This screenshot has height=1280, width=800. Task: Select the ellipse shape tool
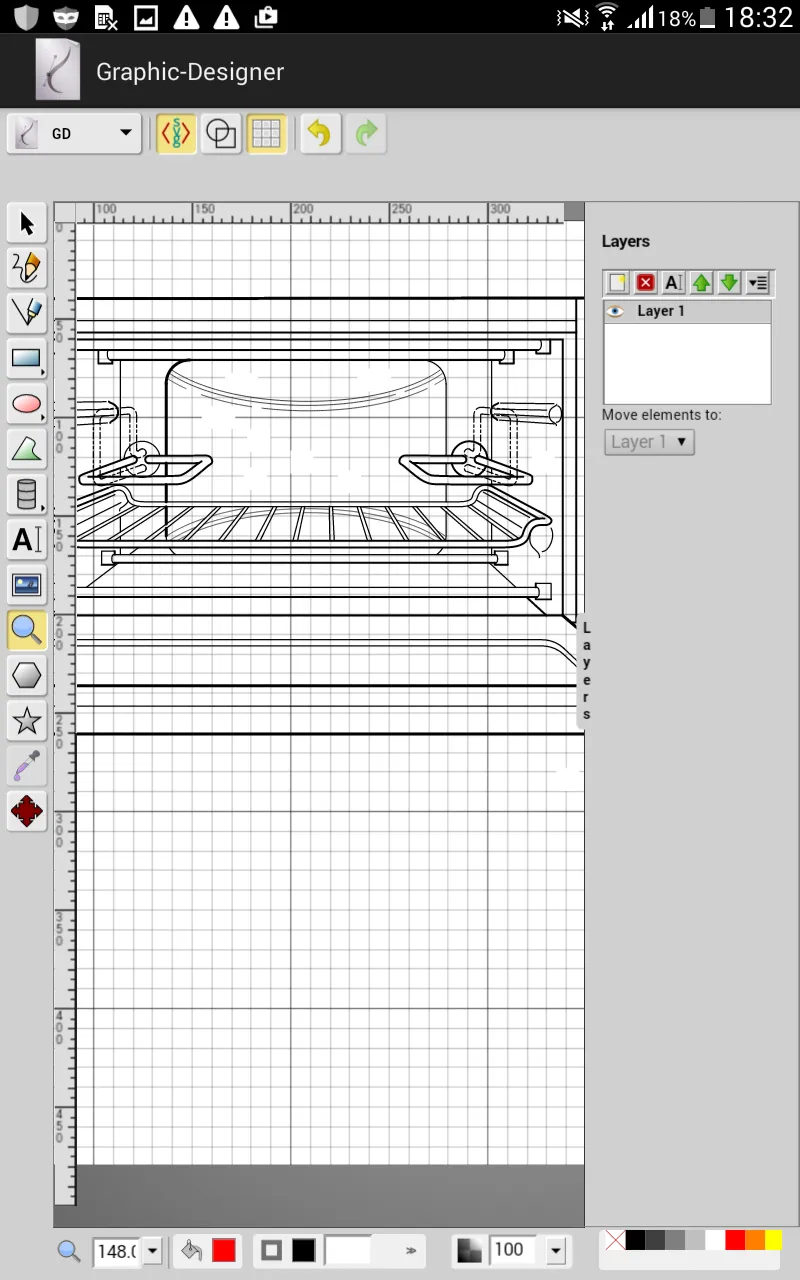click(x=27, y=404)
